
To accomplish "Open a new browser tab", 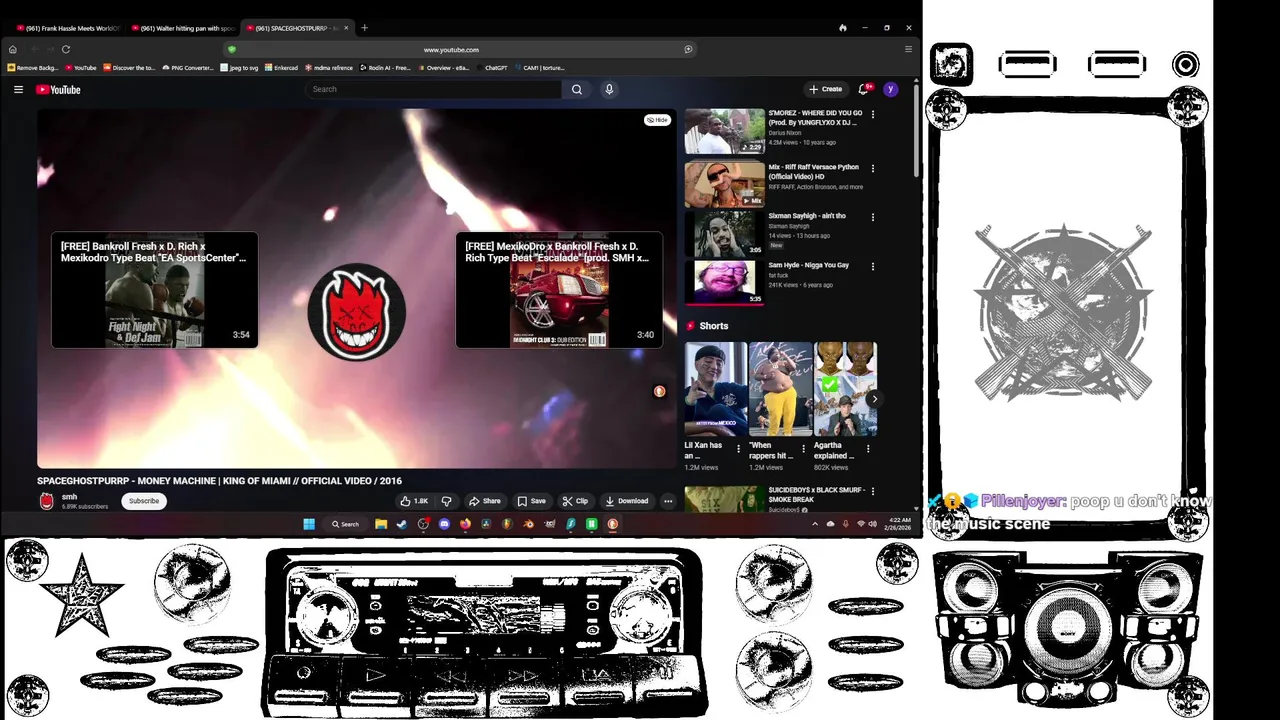I will click(364, 28).
